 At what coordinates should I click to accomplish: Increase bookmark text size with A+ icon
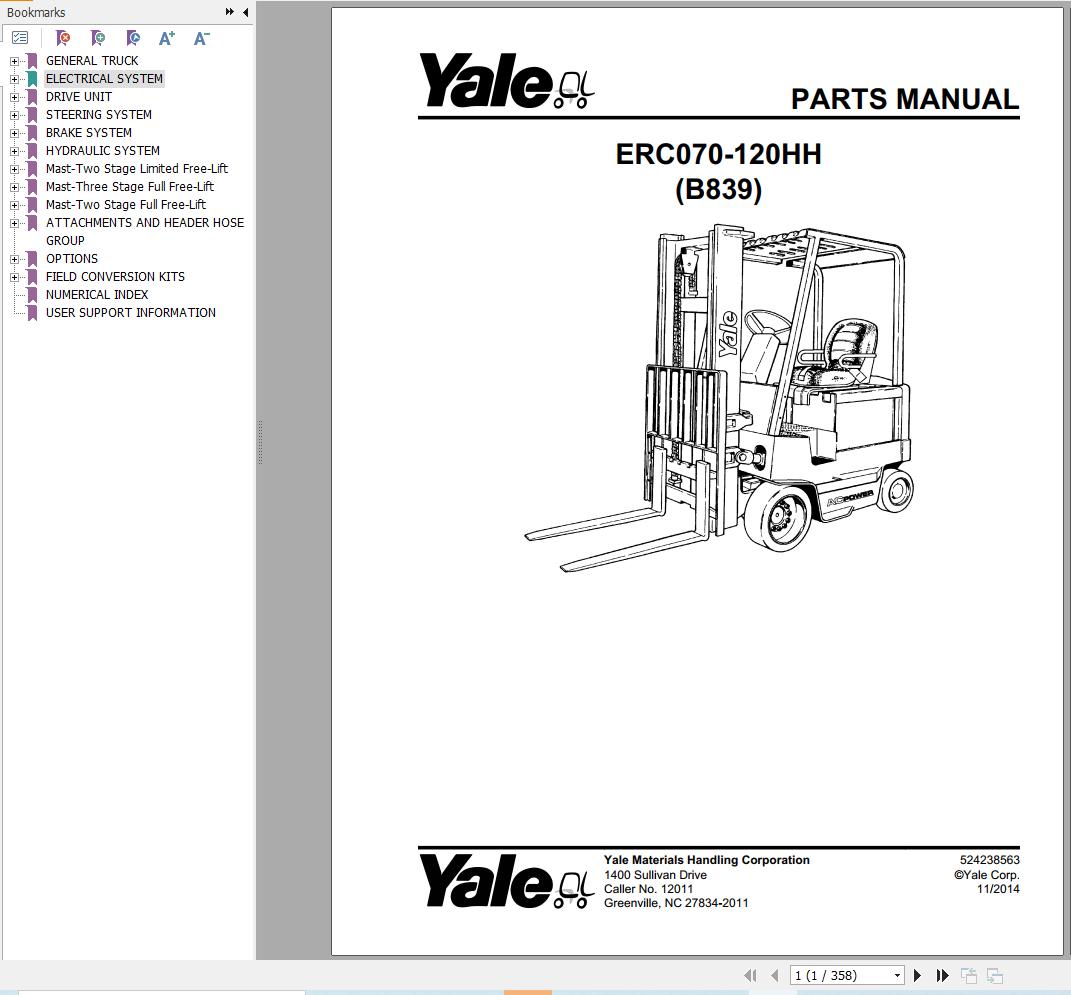(166, 38)
